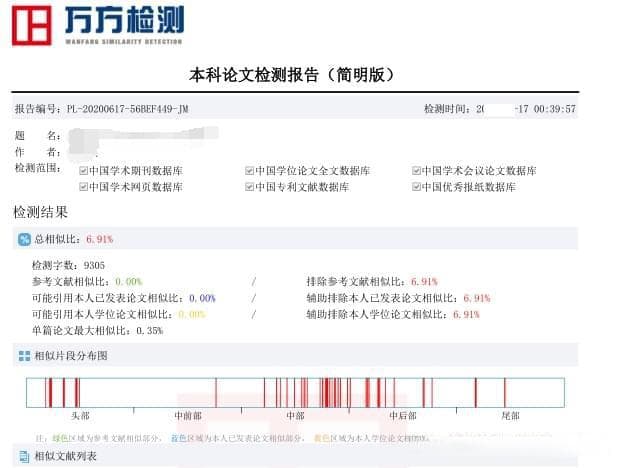Click the 检测范围 label
Screen dimensions: 623x468
(38, 168)
